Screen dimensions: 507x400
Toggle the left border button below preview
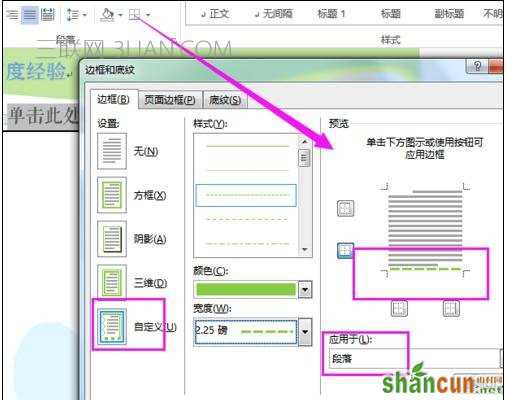coord(399,309)
